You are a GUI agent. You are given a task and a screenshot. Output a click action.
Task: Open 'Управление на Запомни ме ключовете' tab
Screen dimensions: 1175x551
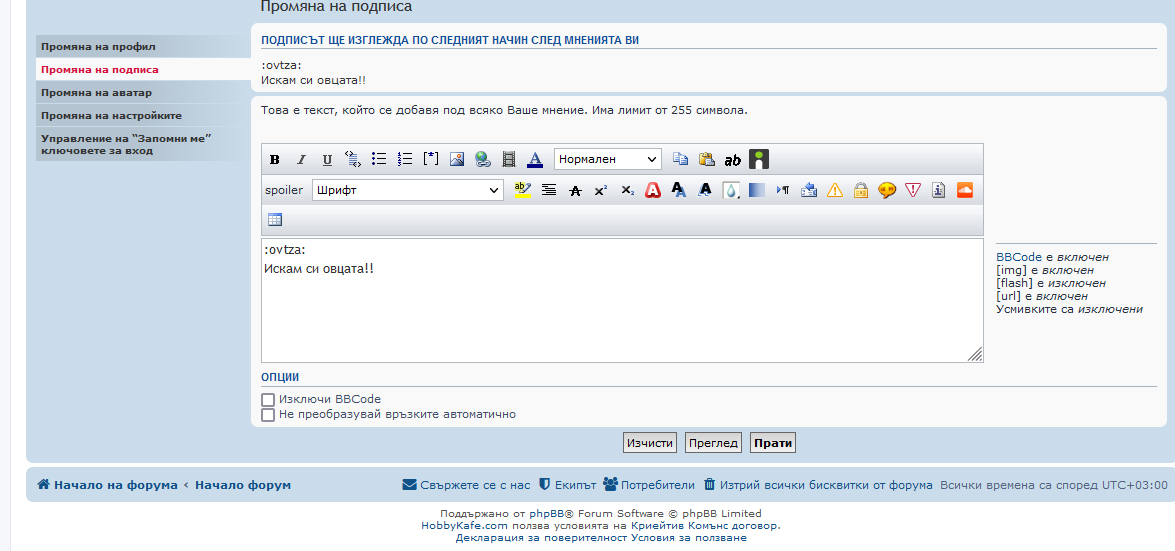click(143, 145)
